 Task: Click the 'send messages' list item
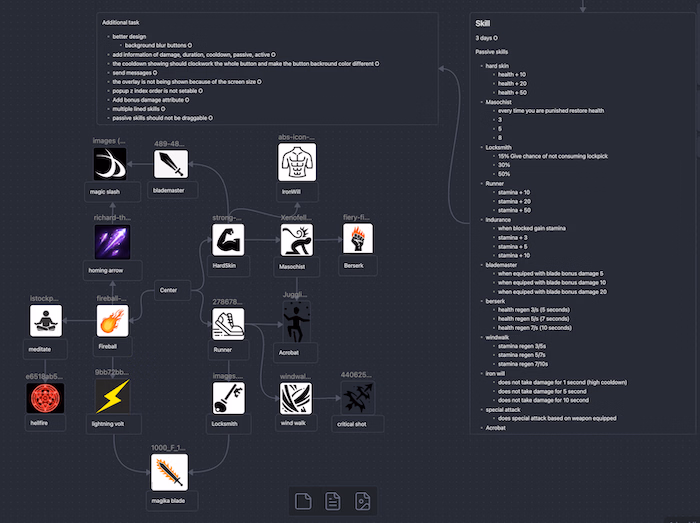134,73
